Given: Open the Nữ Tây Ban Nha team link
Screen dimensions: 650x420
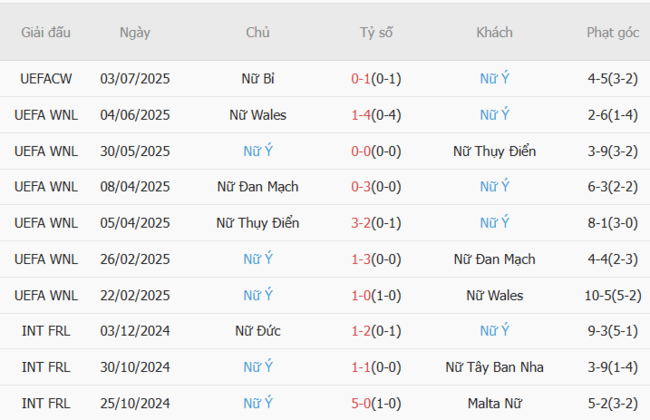Looking at the screenshot, I should [494, 367].
